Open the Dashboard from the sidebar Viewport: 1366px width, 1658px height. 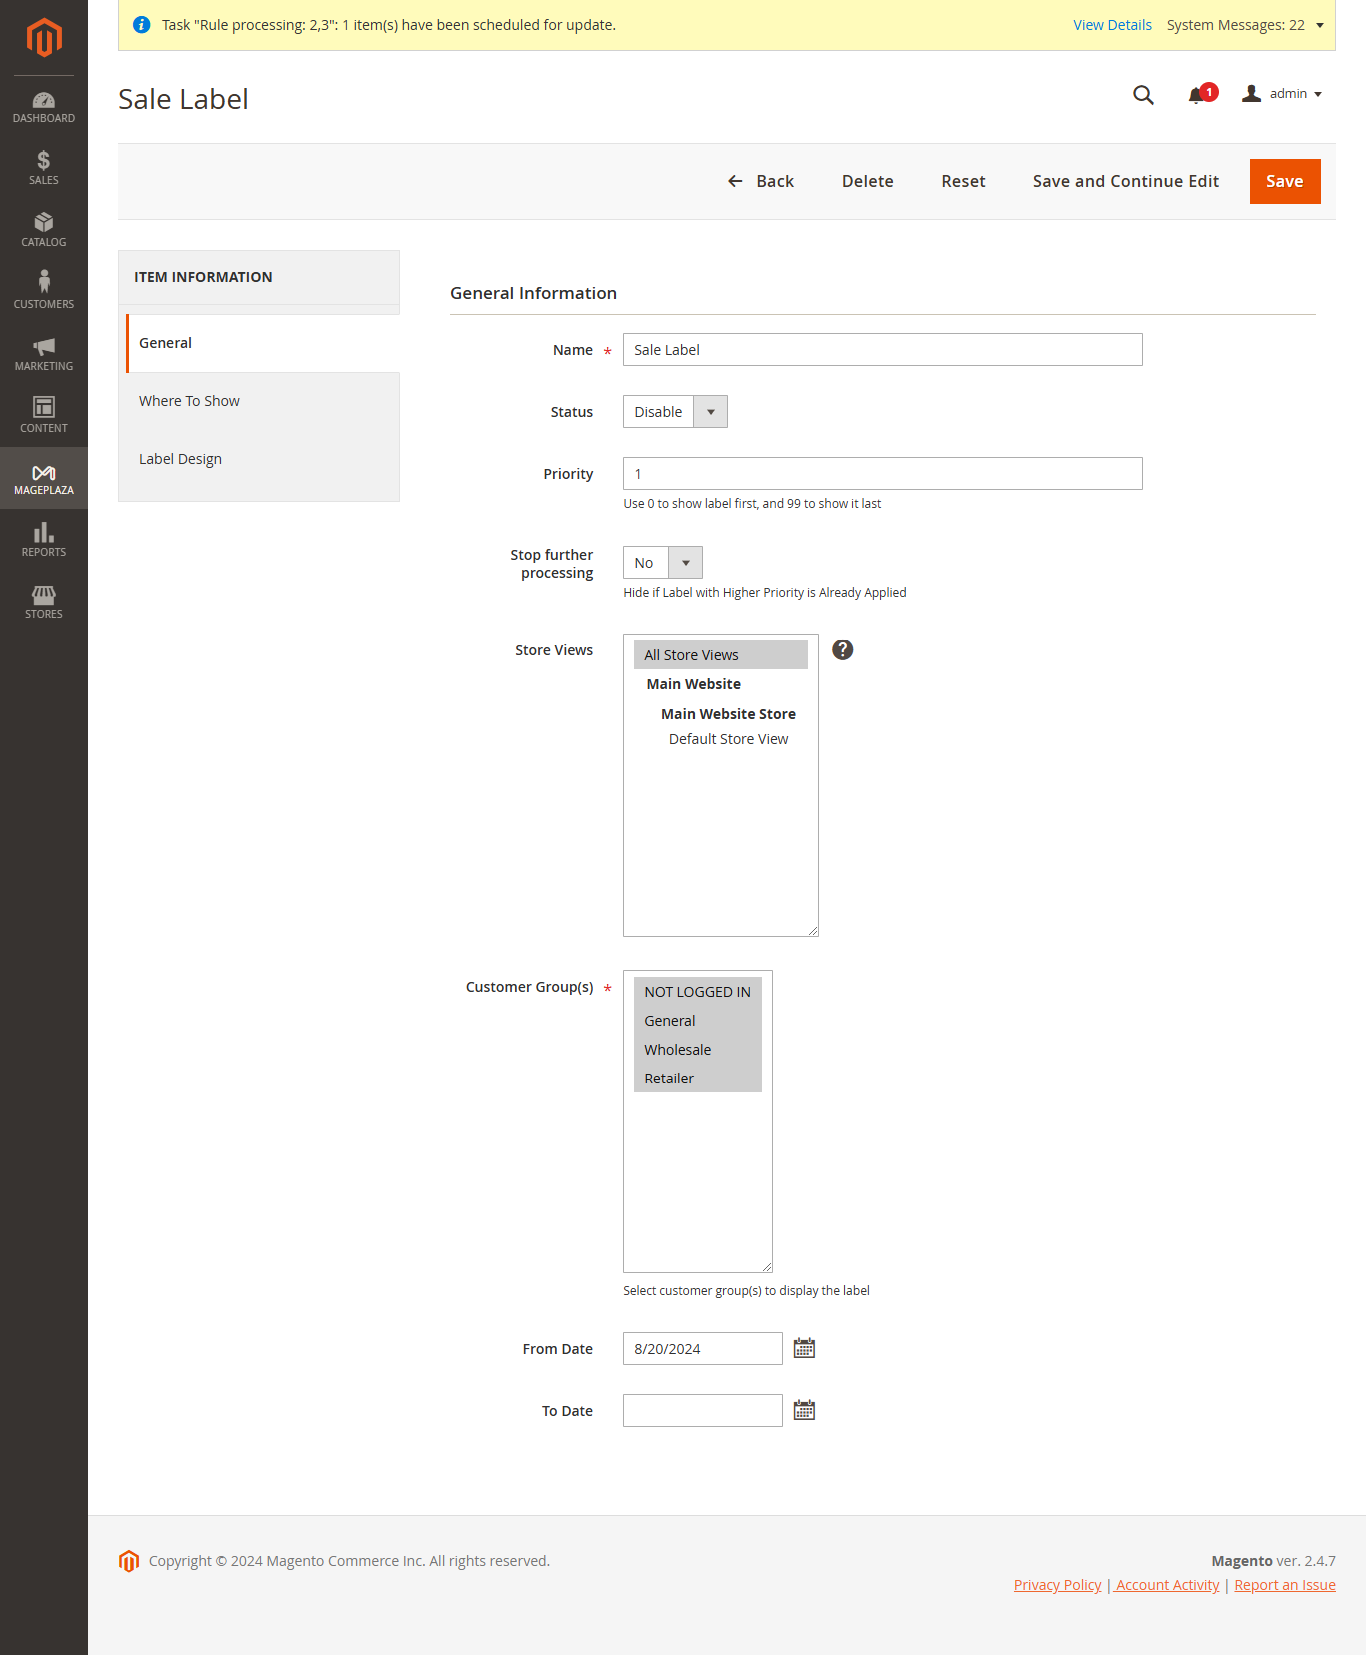(x=43, y=107)
